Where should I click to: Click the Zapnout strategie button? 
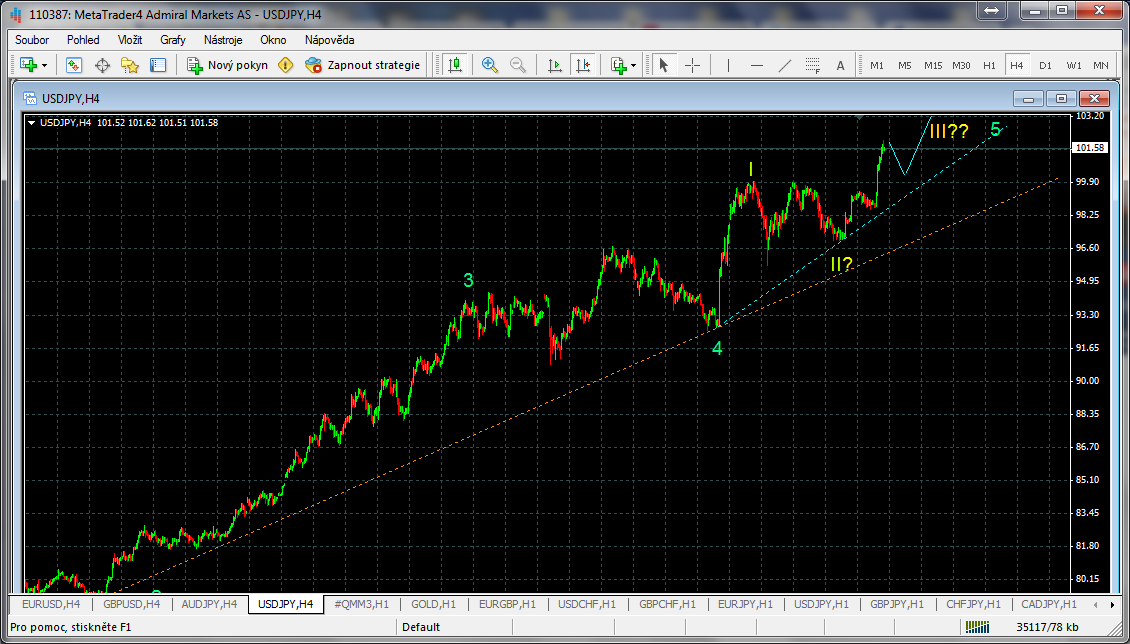pyautogui.click(x=362, y=66)
